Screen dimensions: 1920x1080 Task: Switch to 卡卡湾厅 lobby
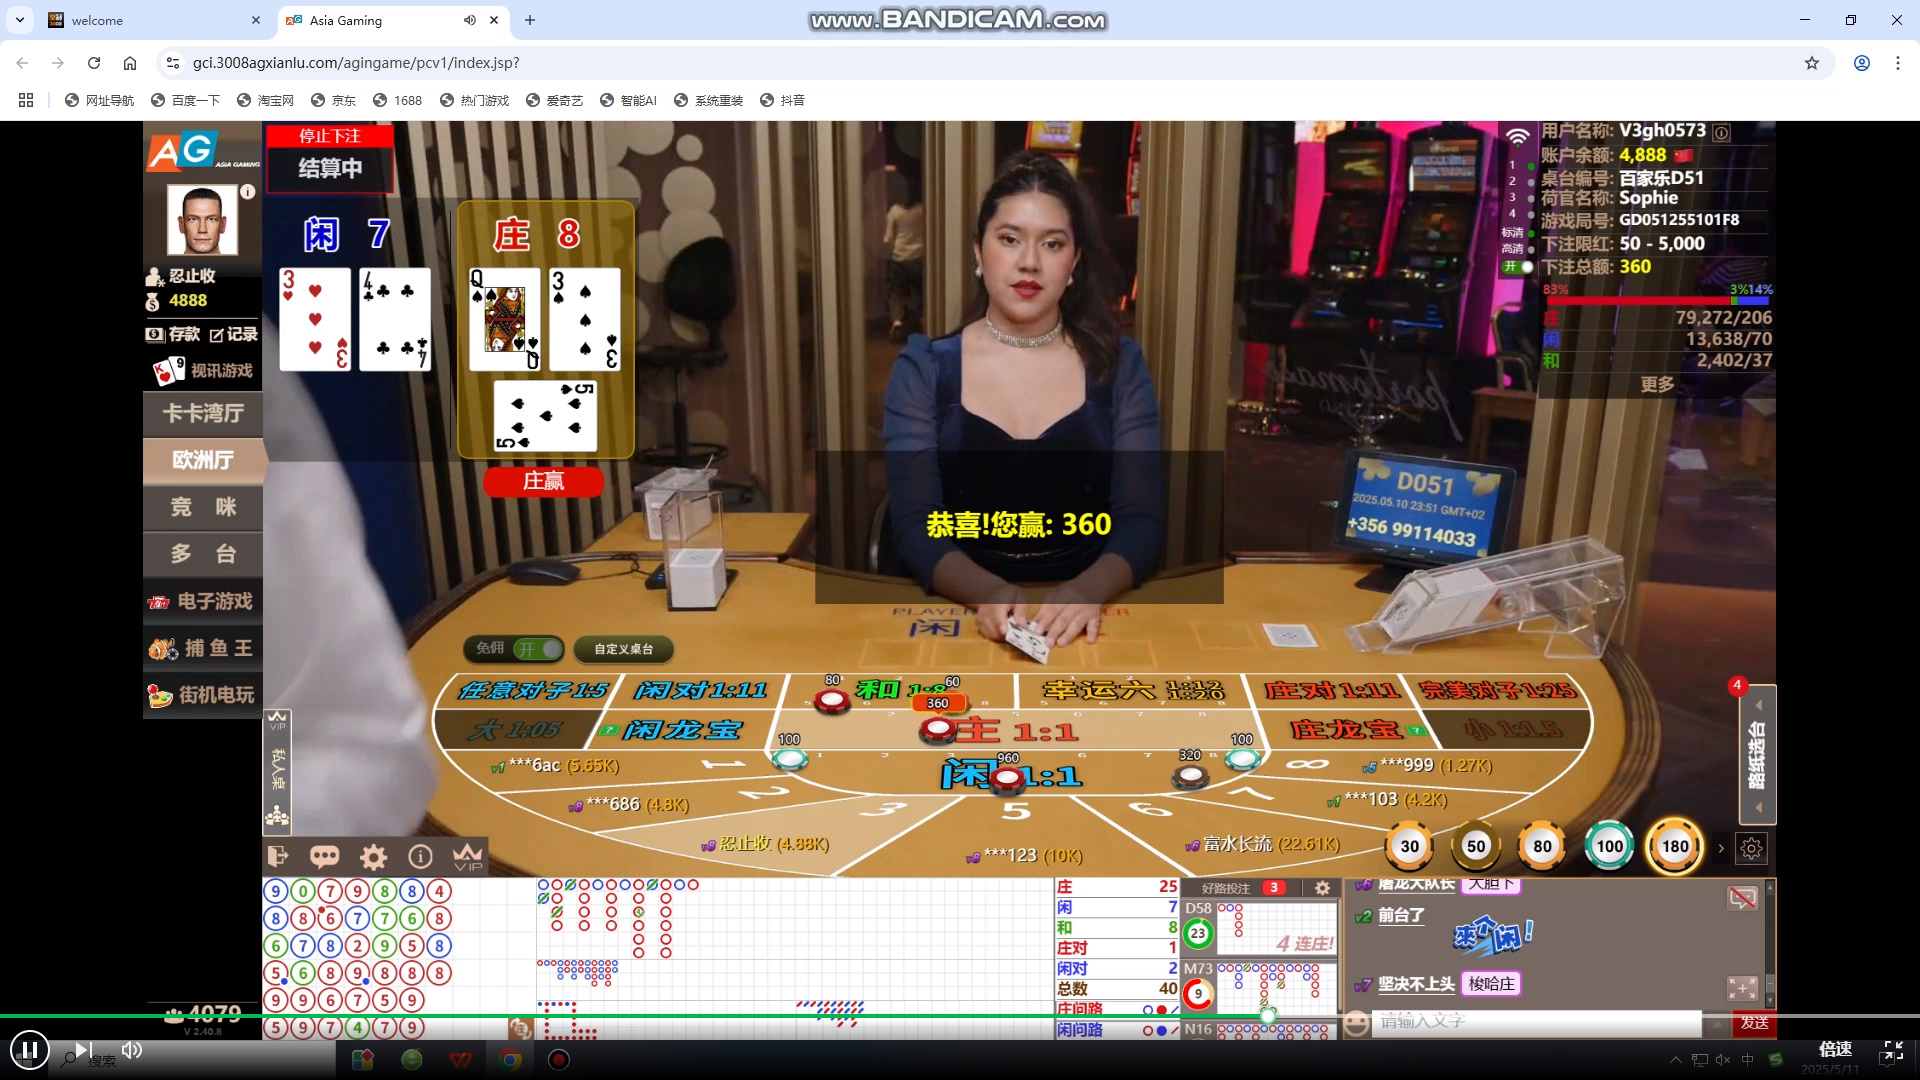203,413
